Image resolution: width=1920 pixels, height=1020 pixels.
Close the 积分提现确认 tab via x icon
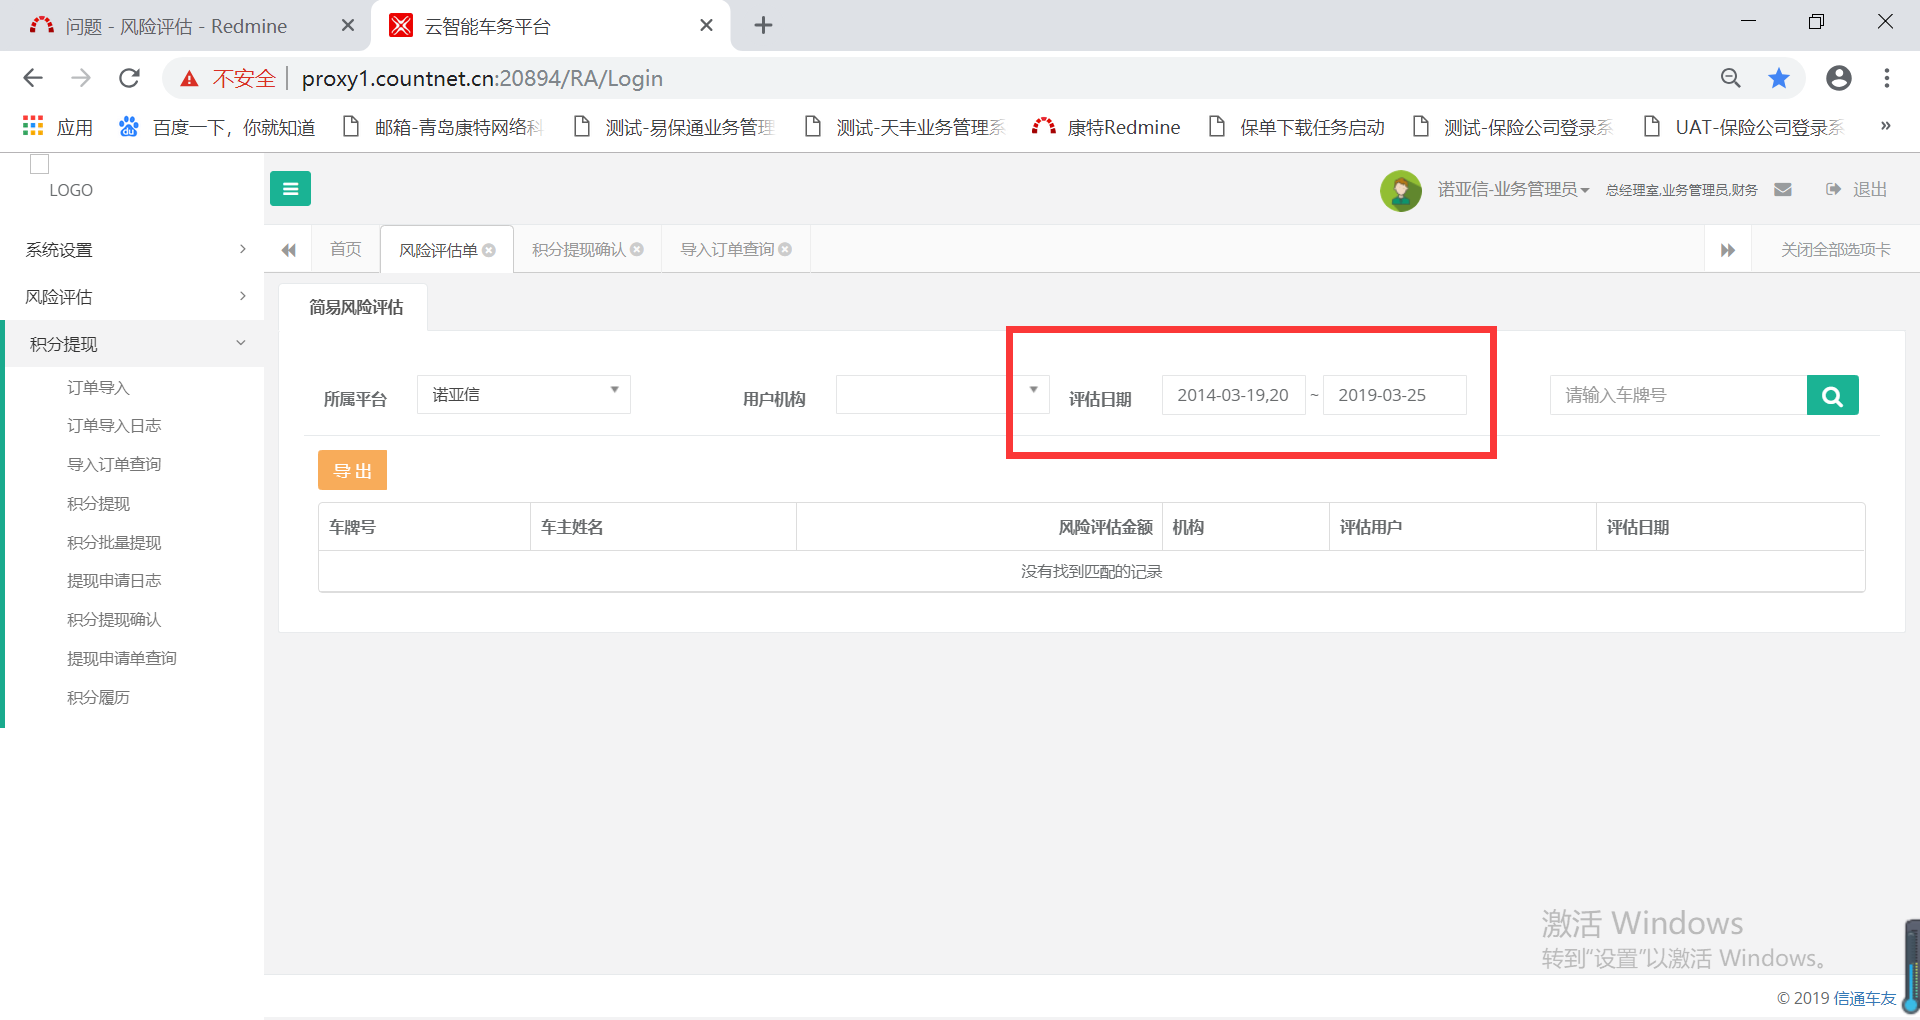tap(637, 249)
